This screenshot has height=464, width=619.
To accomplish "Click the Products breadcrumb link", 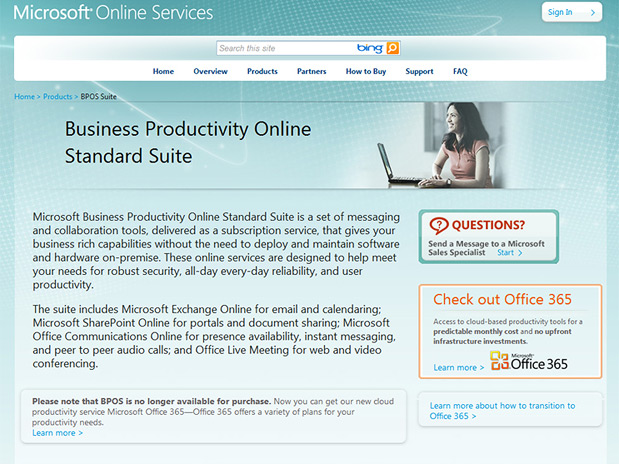I will click(x=57, y=97).
